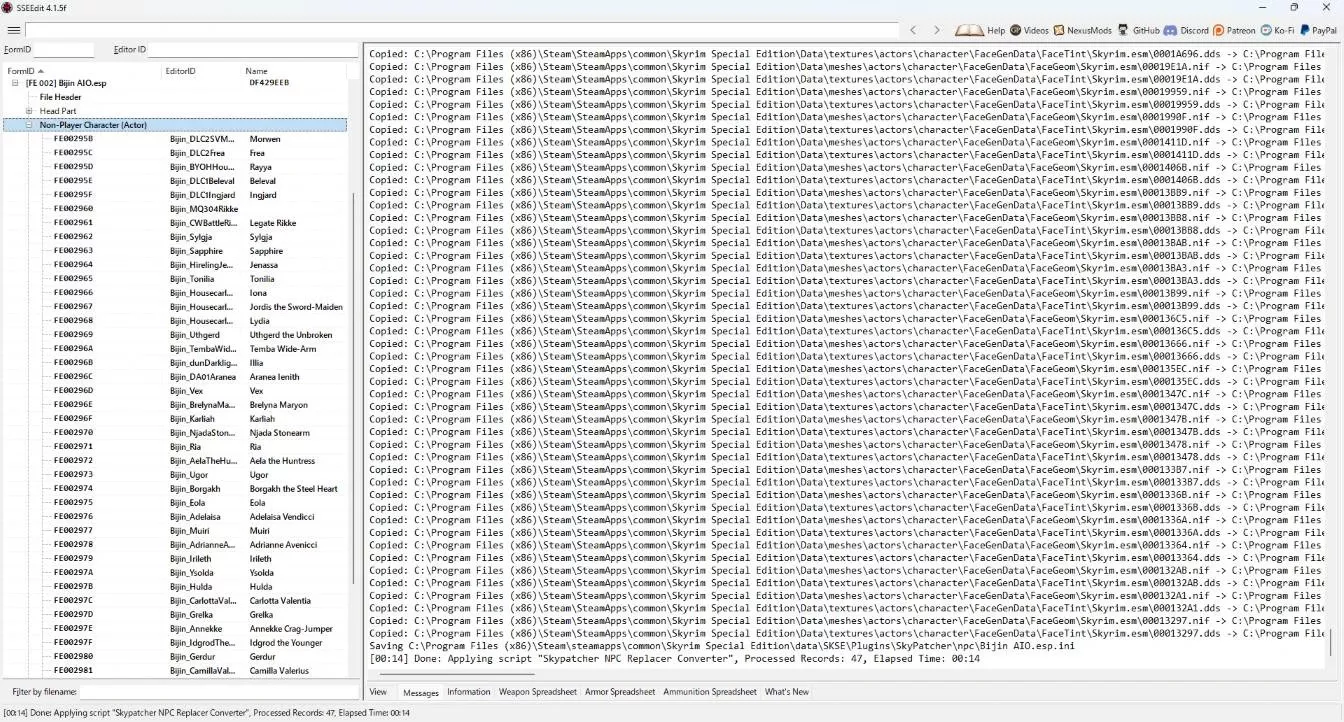Switch to the View tab
The image size is (1344, 722).
coord(378,692)
